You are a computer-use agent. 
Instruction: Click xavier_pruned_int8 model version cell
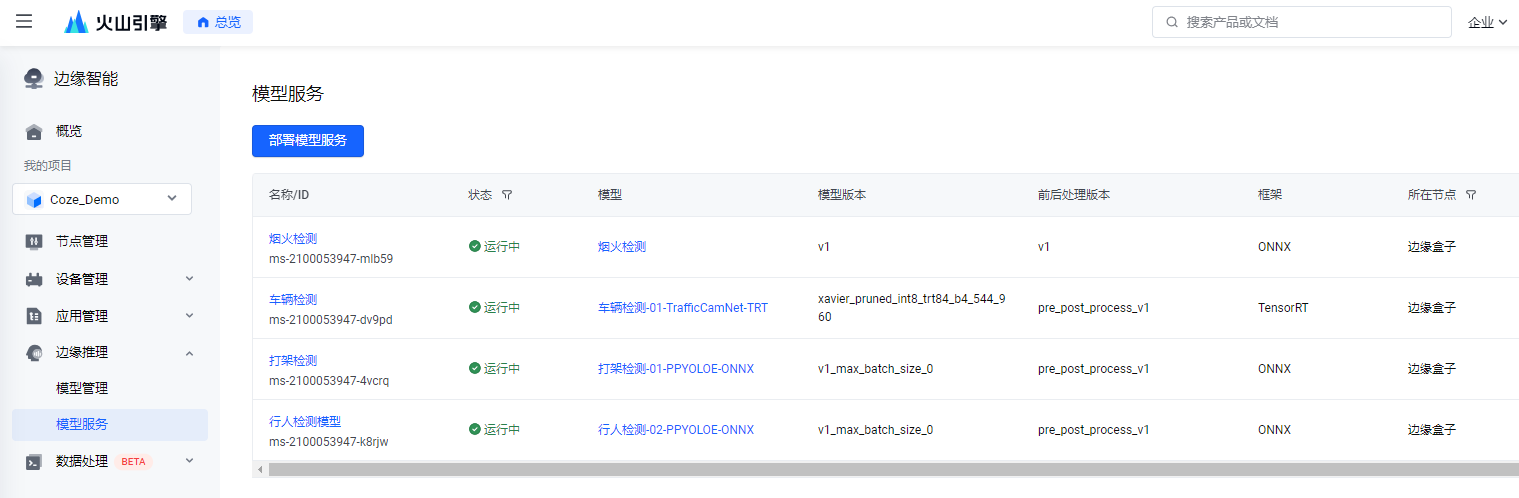point(912,308)
